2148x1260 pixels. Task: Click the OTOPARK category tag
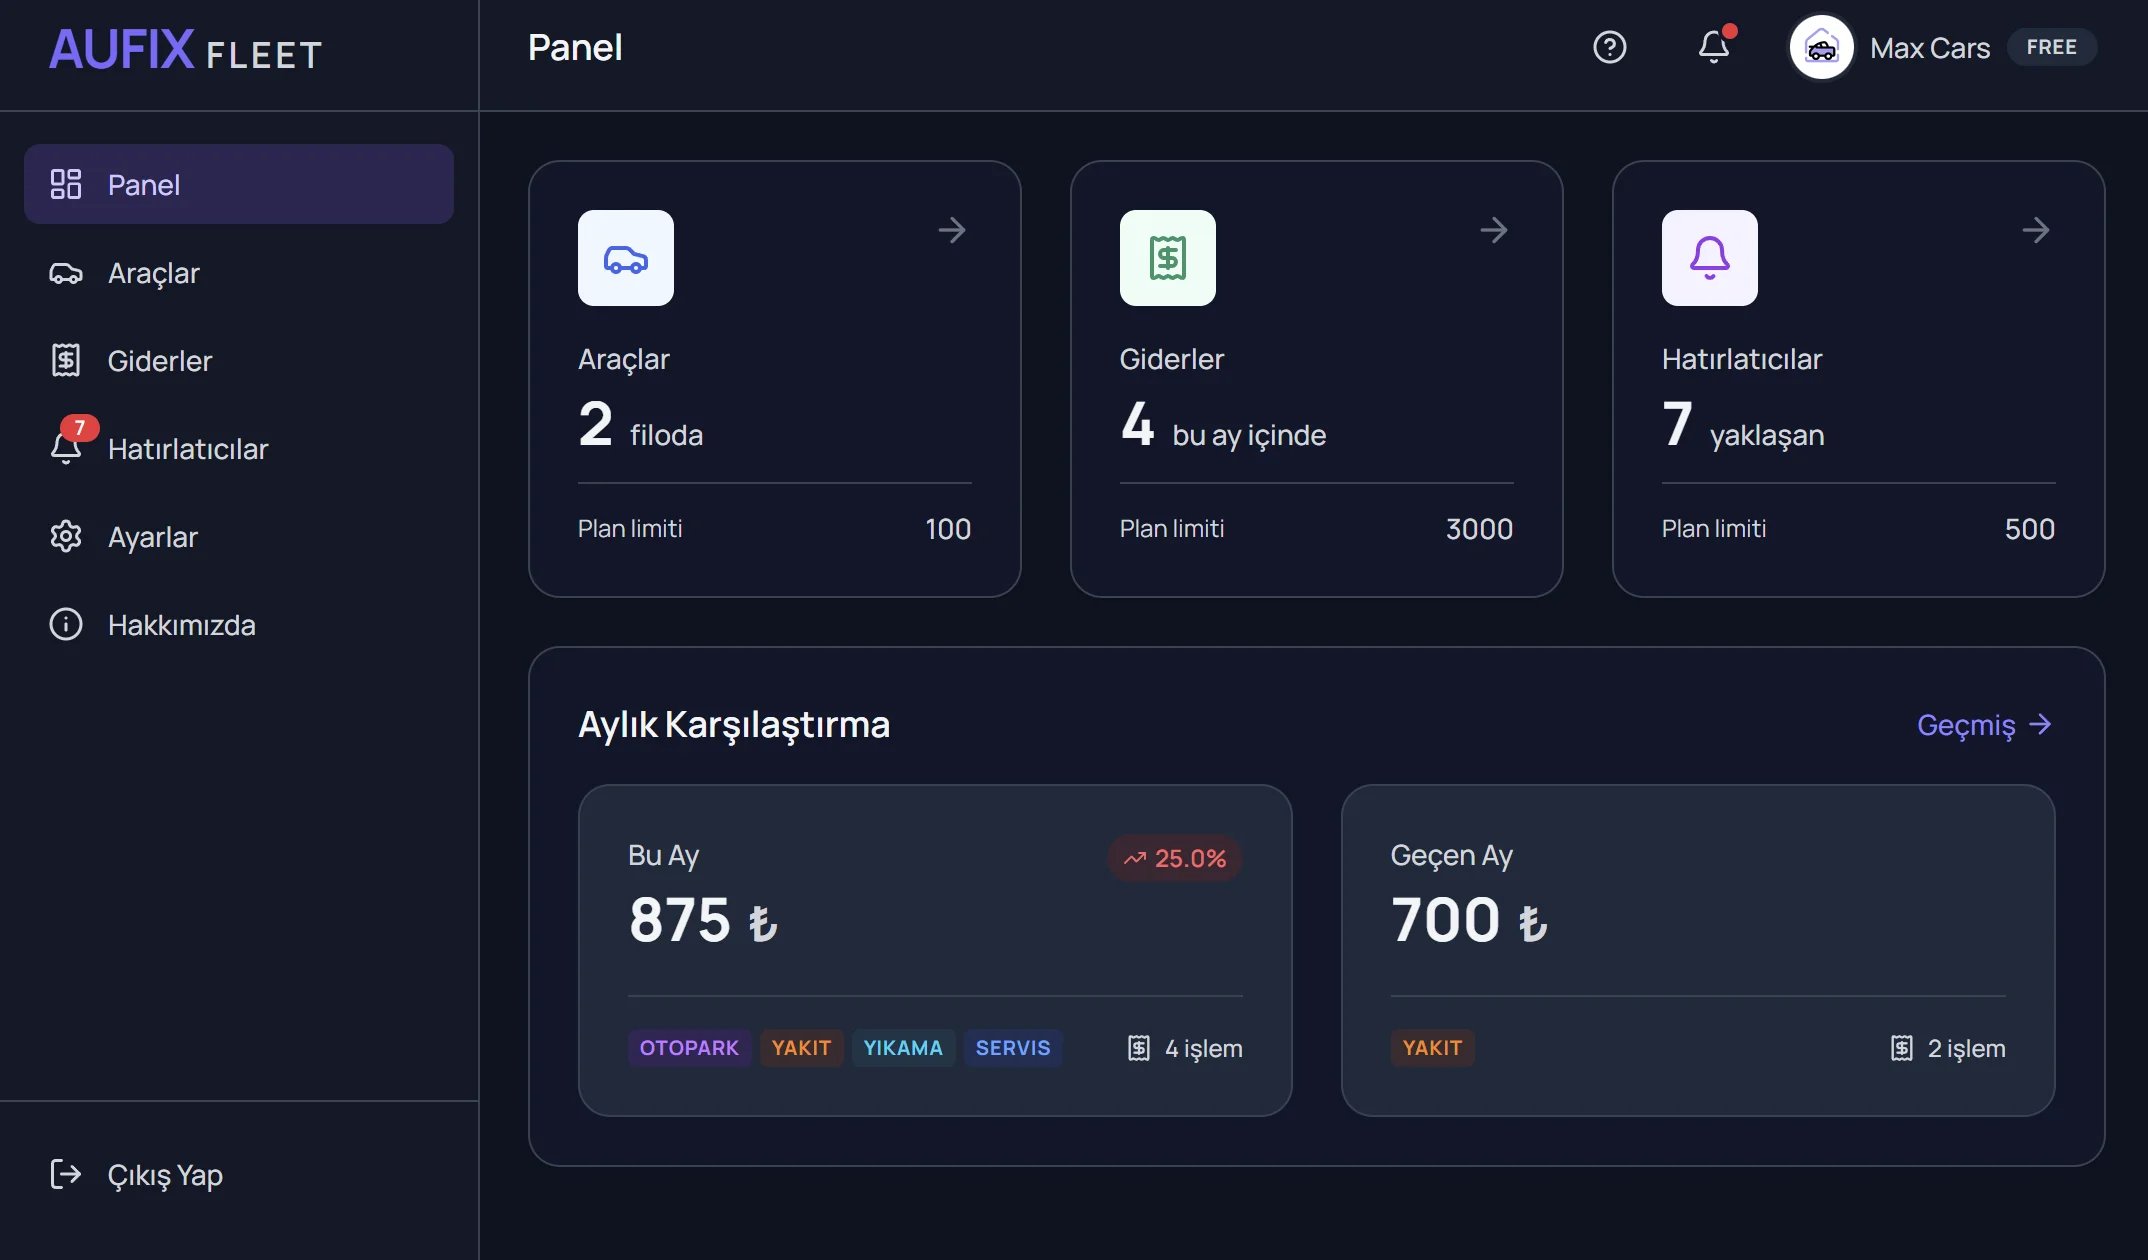(689, 1048)
